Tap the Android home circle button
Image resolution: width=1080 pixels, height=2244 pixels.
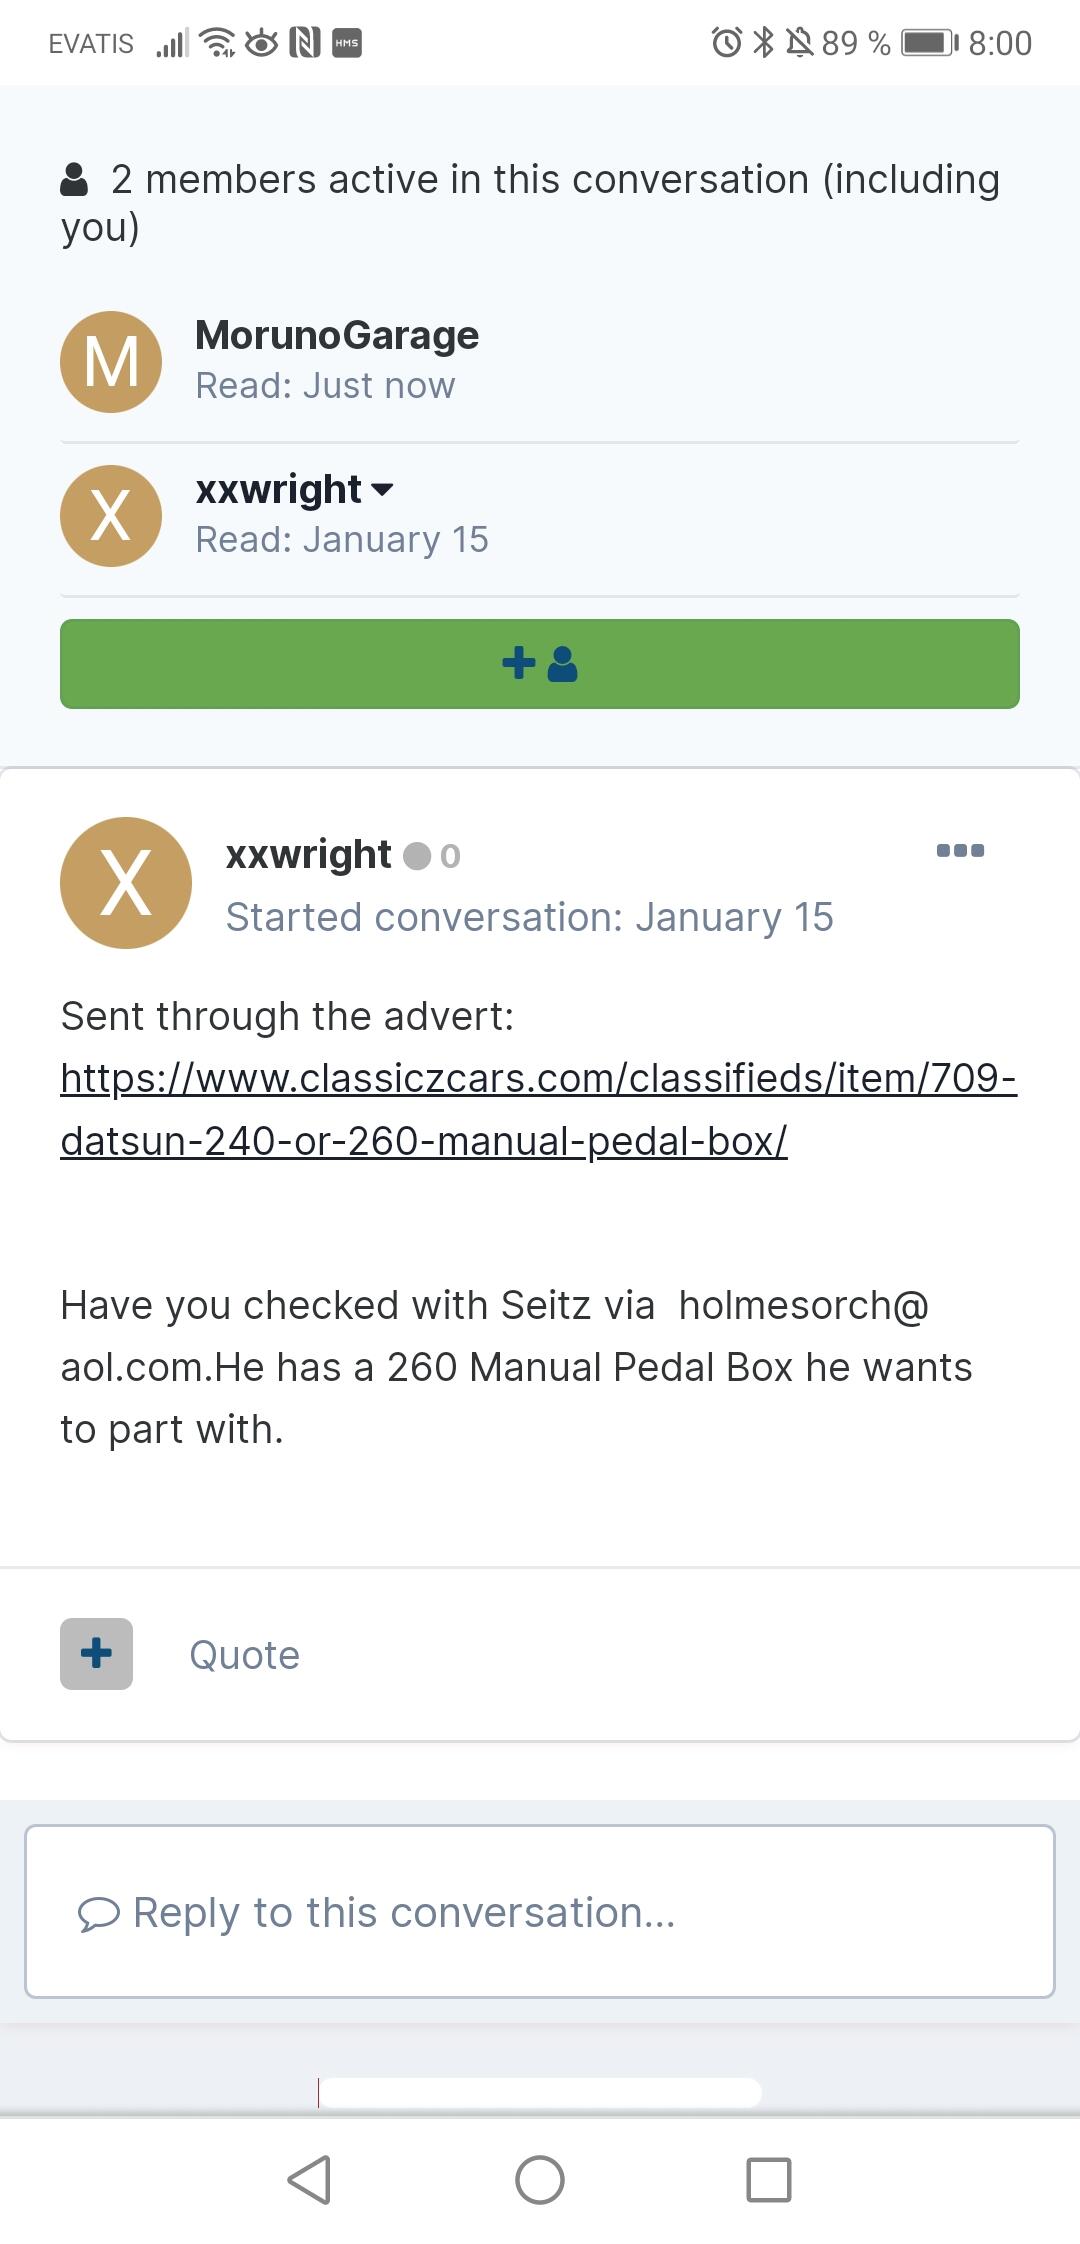point(540,2179)
